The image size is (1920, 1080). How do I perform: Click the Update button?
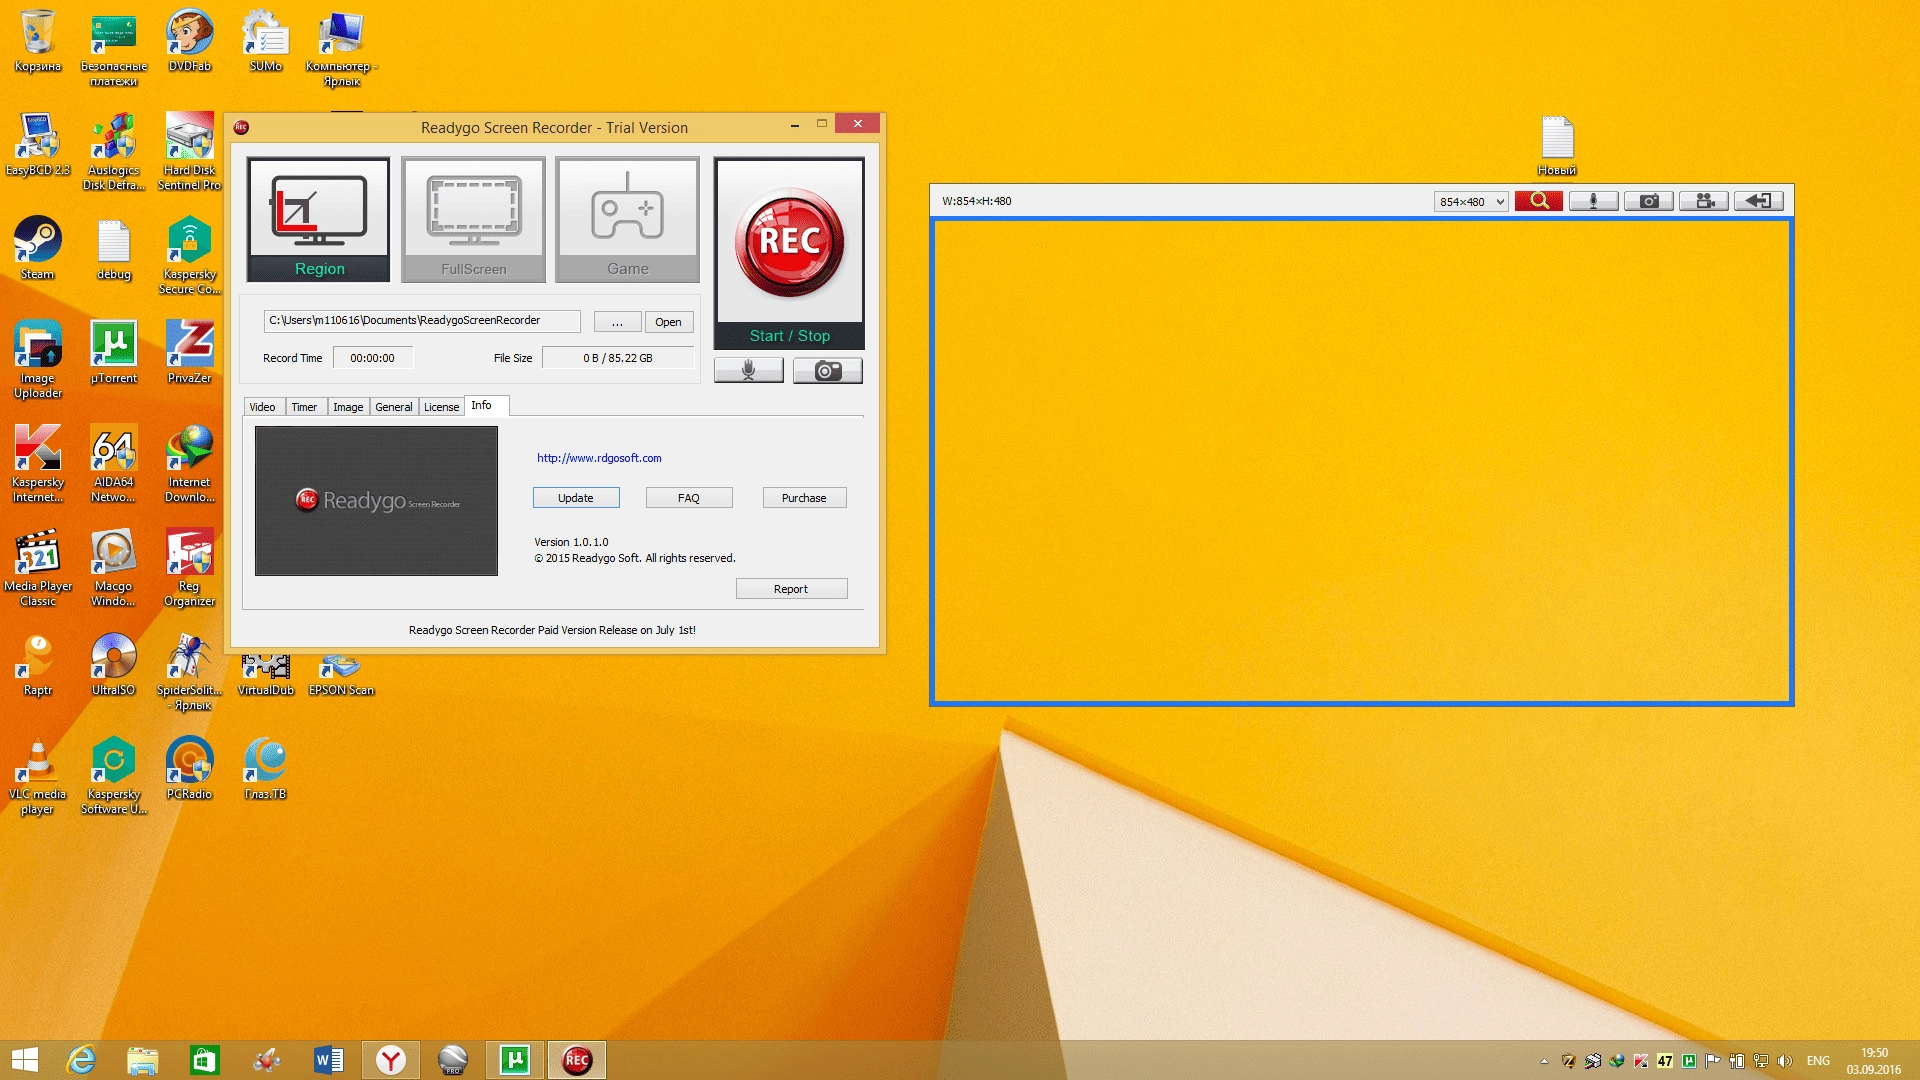point(576,497)
